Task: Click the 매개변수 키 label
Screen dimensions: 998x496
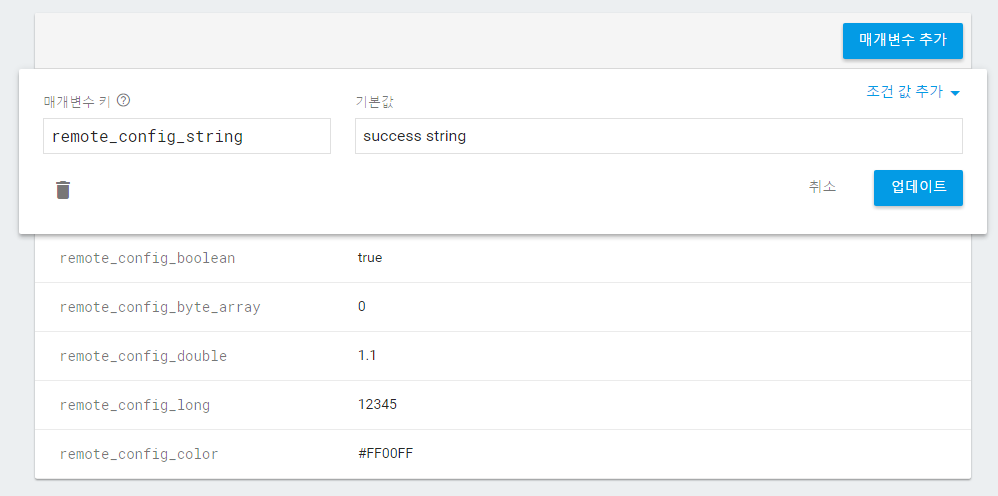Action: click(77, 101)
